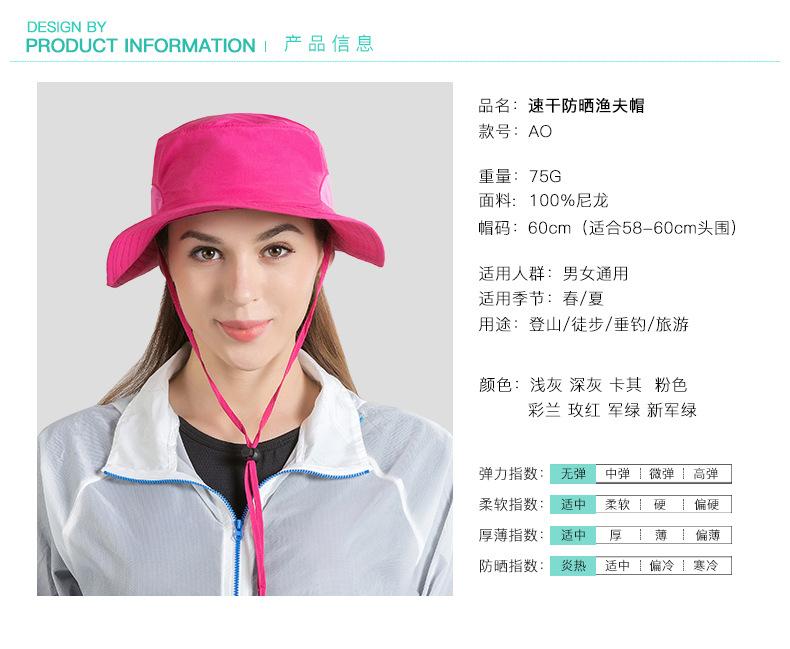Choose 高弹 elasticity option
790x649 pixels.
[706, 474]
